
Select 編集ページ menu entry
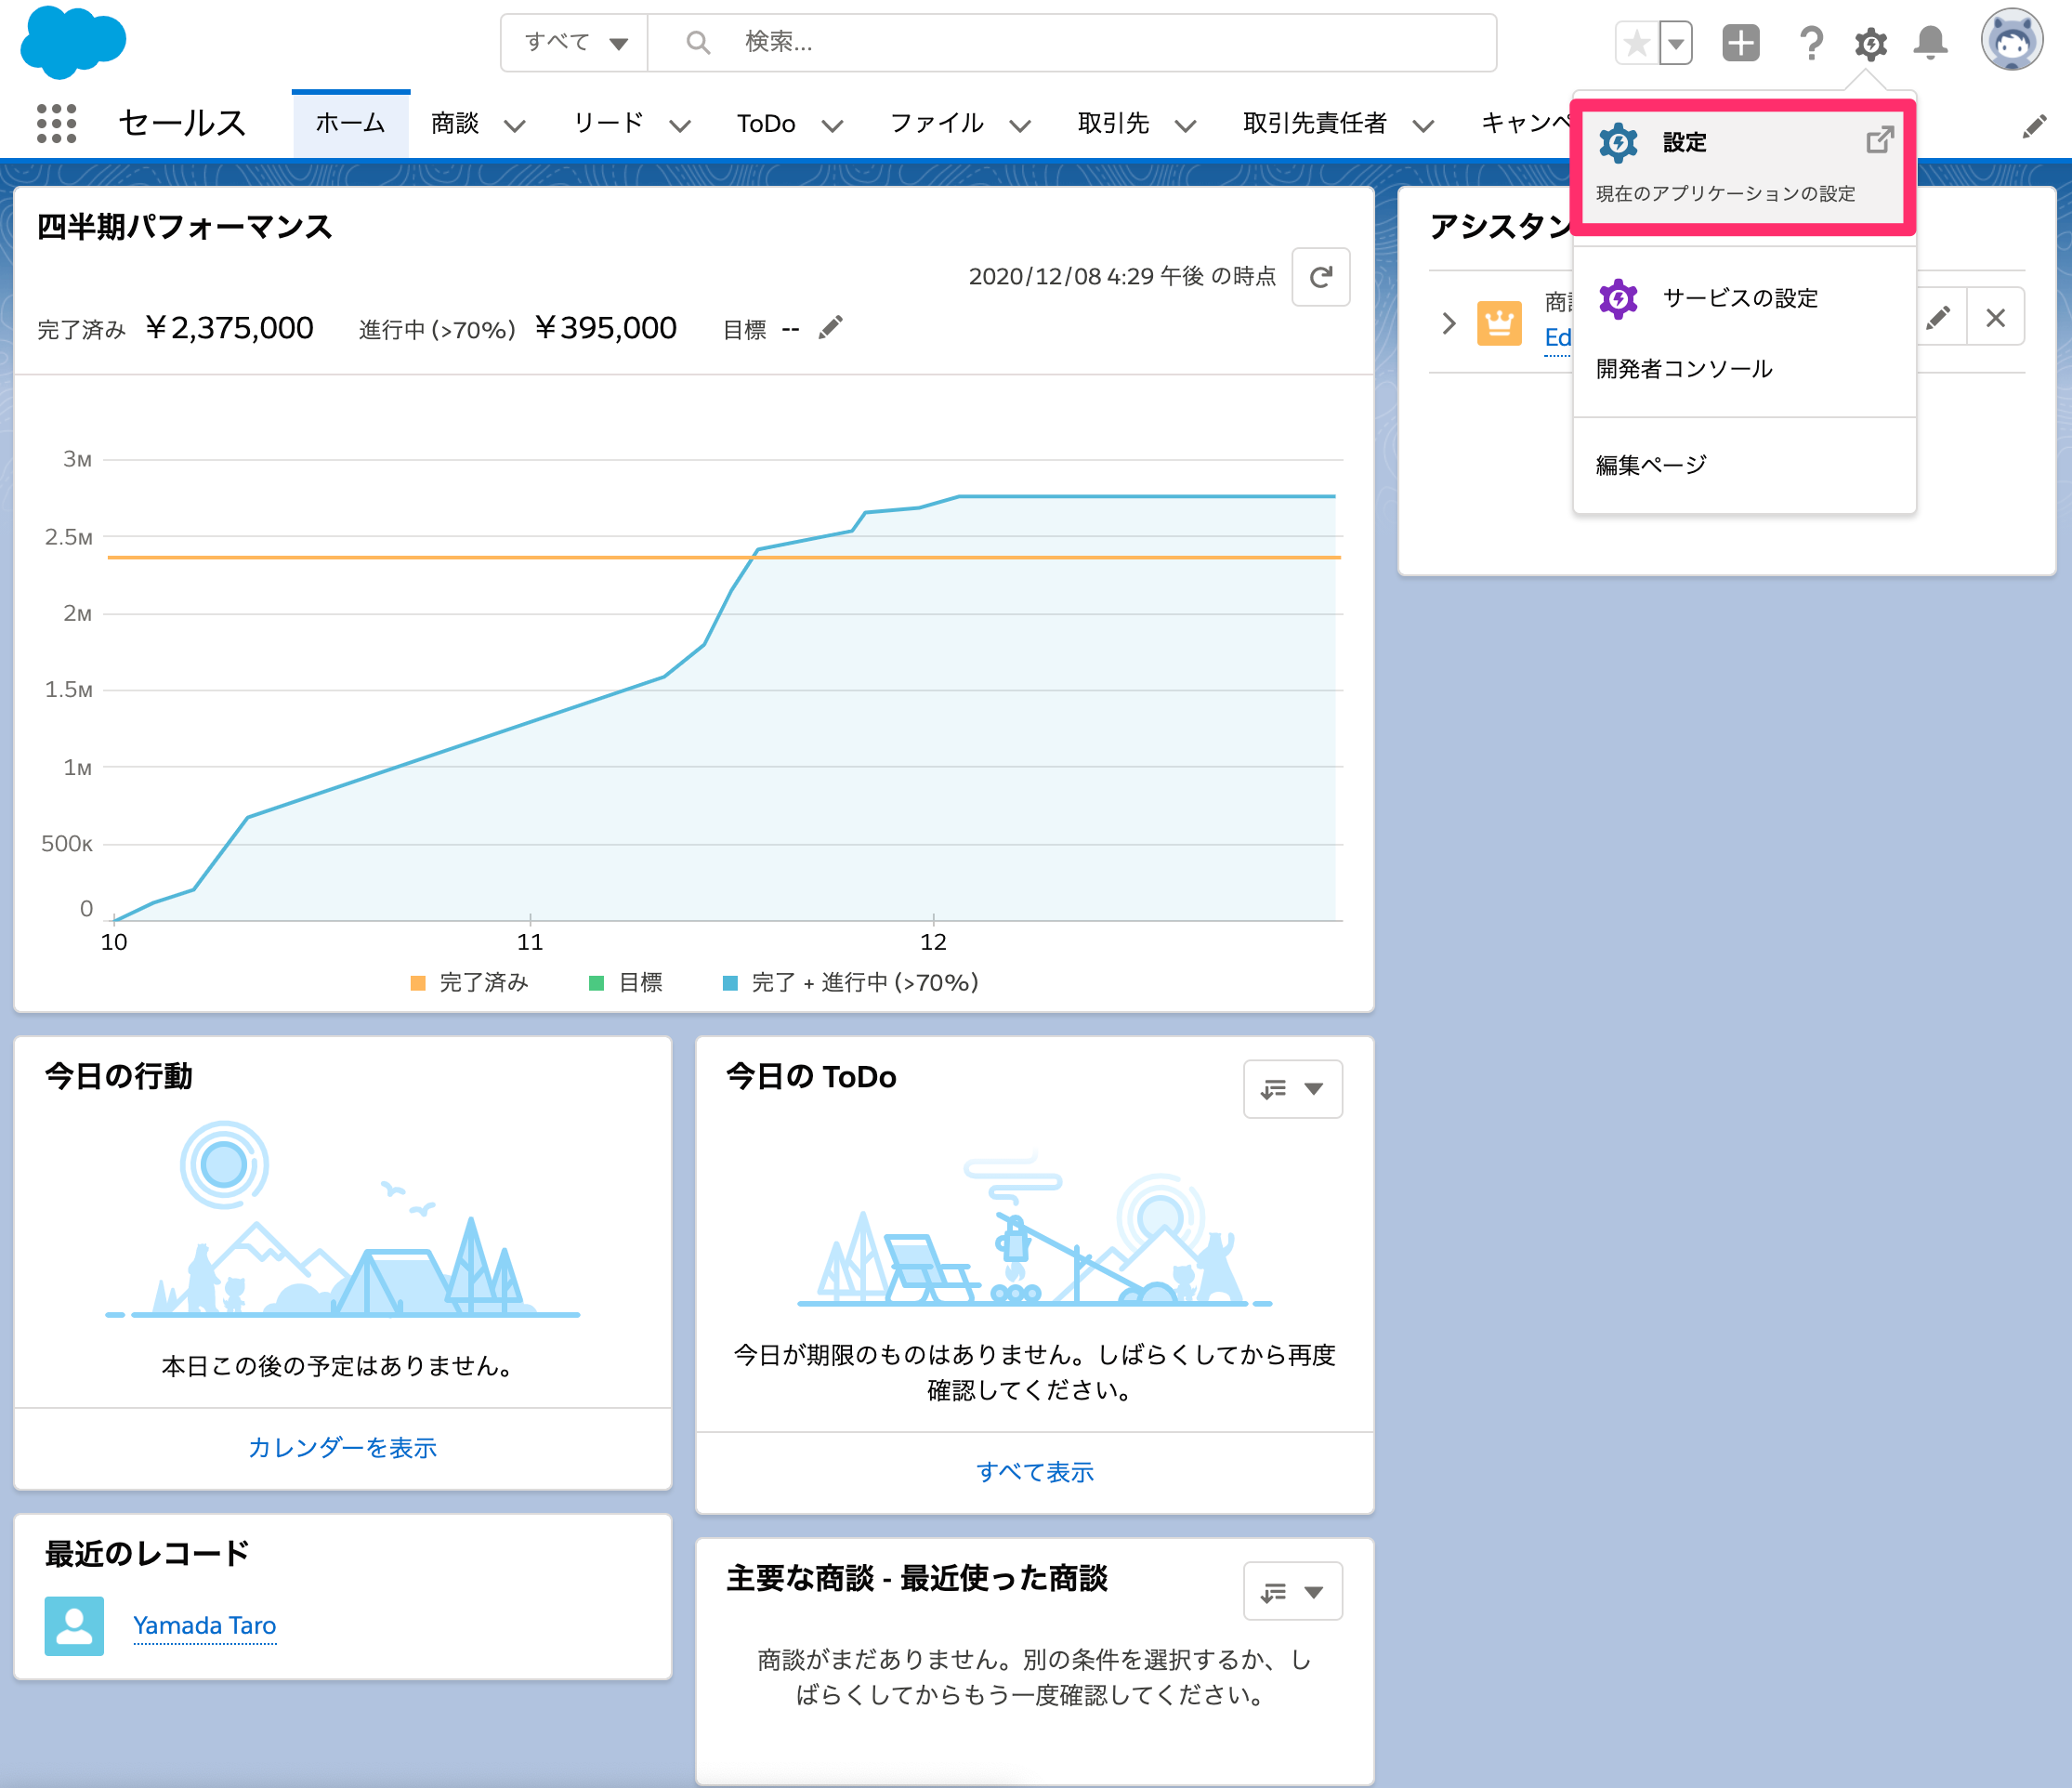(1651, 465)
